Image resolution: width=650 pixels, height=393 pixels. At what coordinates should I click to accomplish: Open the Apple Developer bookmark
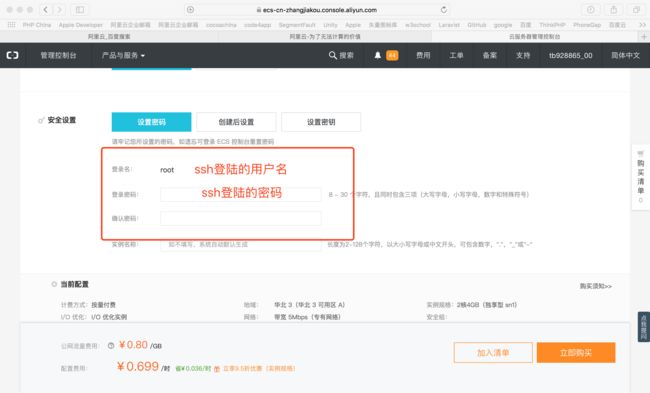[80, 25]
